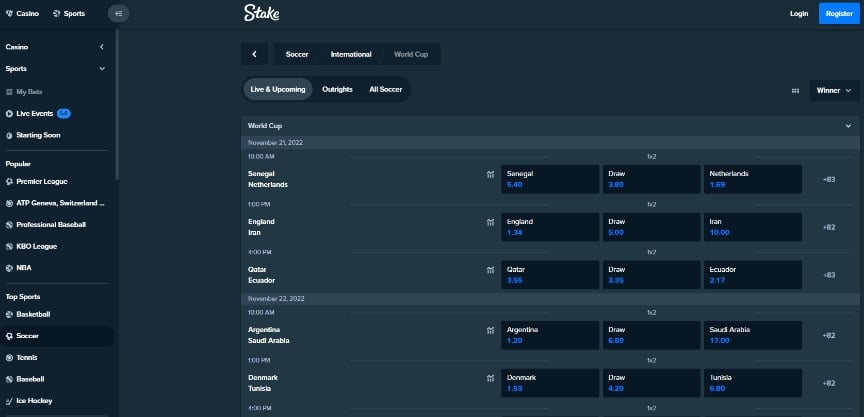Open the Senegal vs Netherlands match page
This screenshot has width=864, height=417.
tap(268, 179)
